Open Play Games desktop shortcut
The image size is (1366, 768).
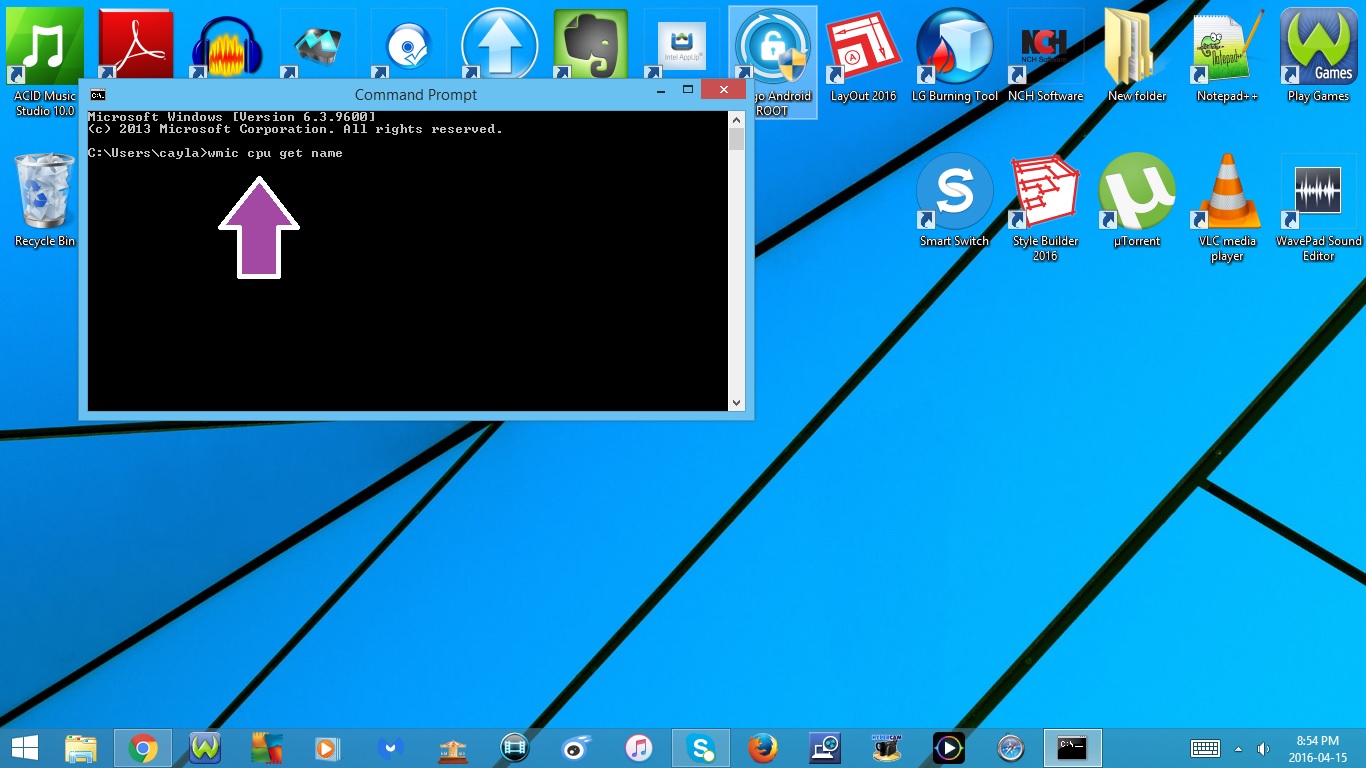1319,55
